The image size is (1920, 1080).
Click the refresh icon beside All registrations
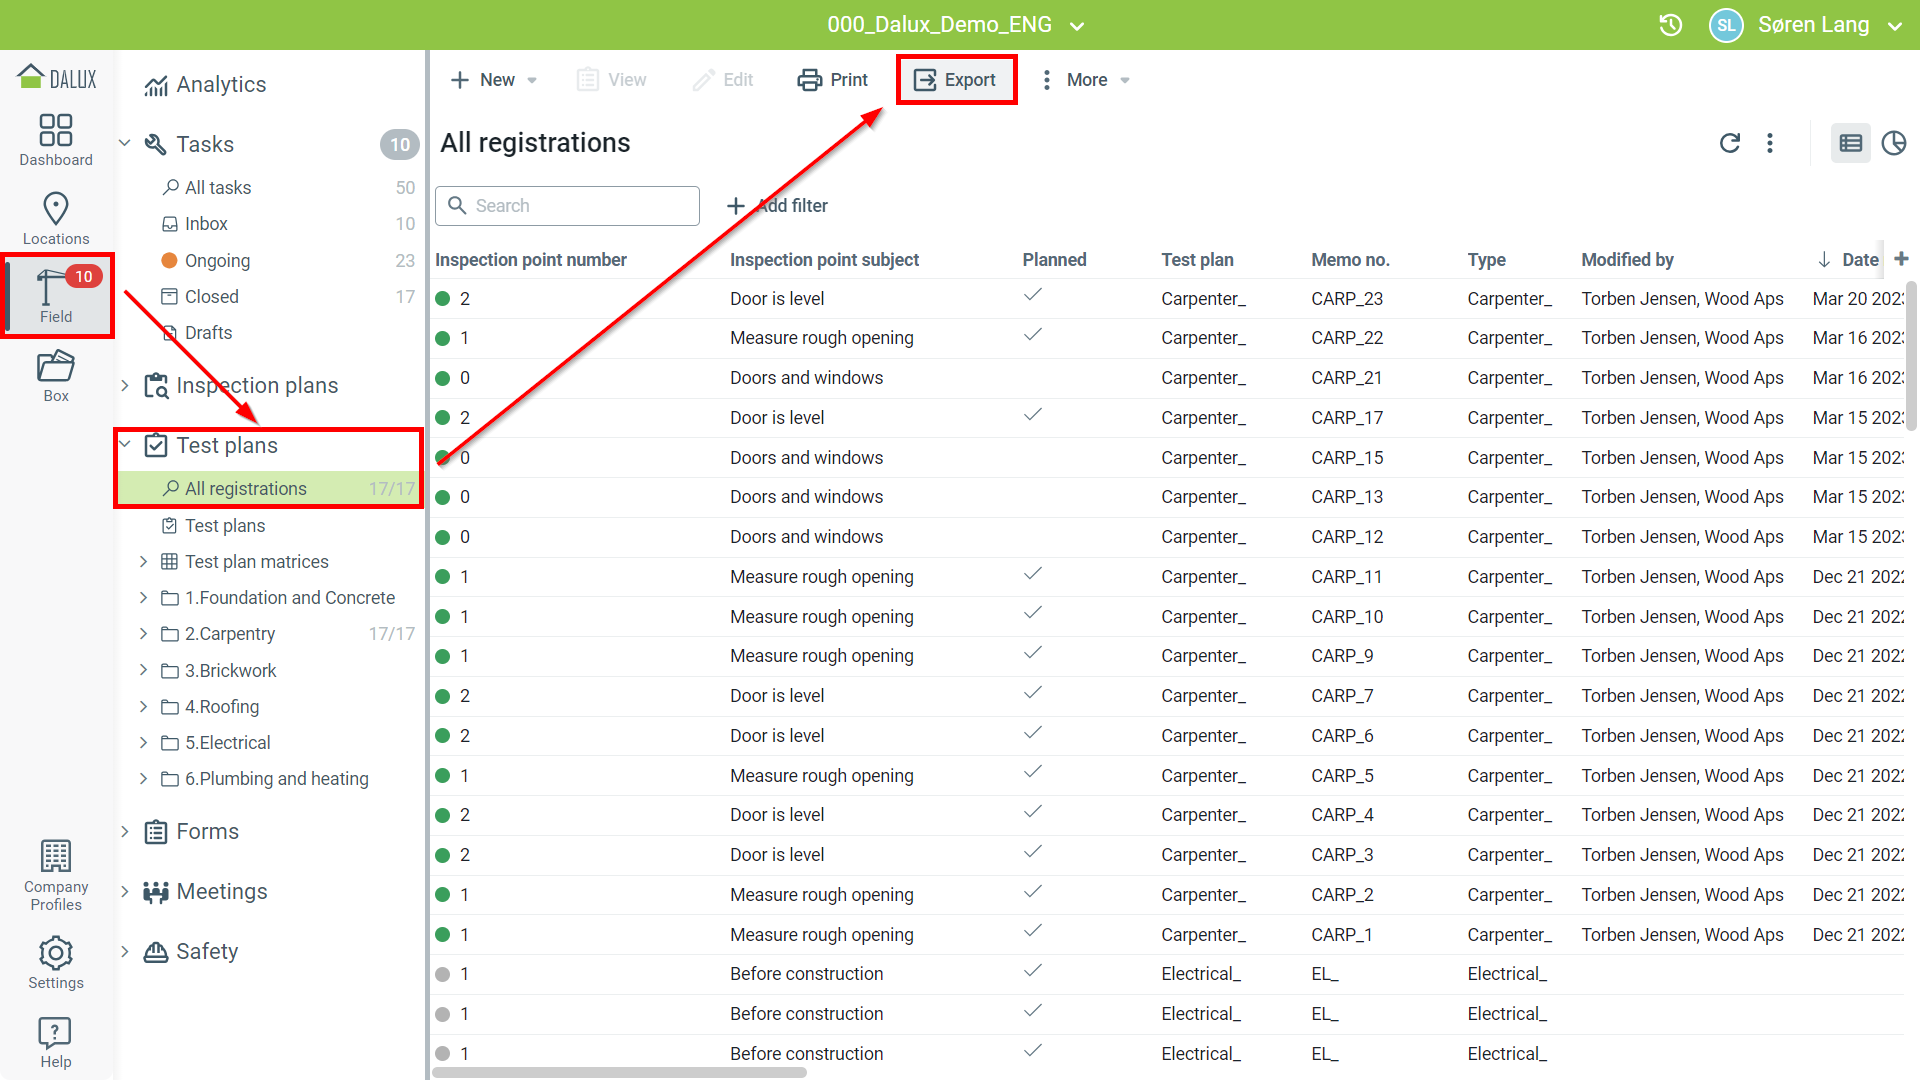click(1730, 143)
